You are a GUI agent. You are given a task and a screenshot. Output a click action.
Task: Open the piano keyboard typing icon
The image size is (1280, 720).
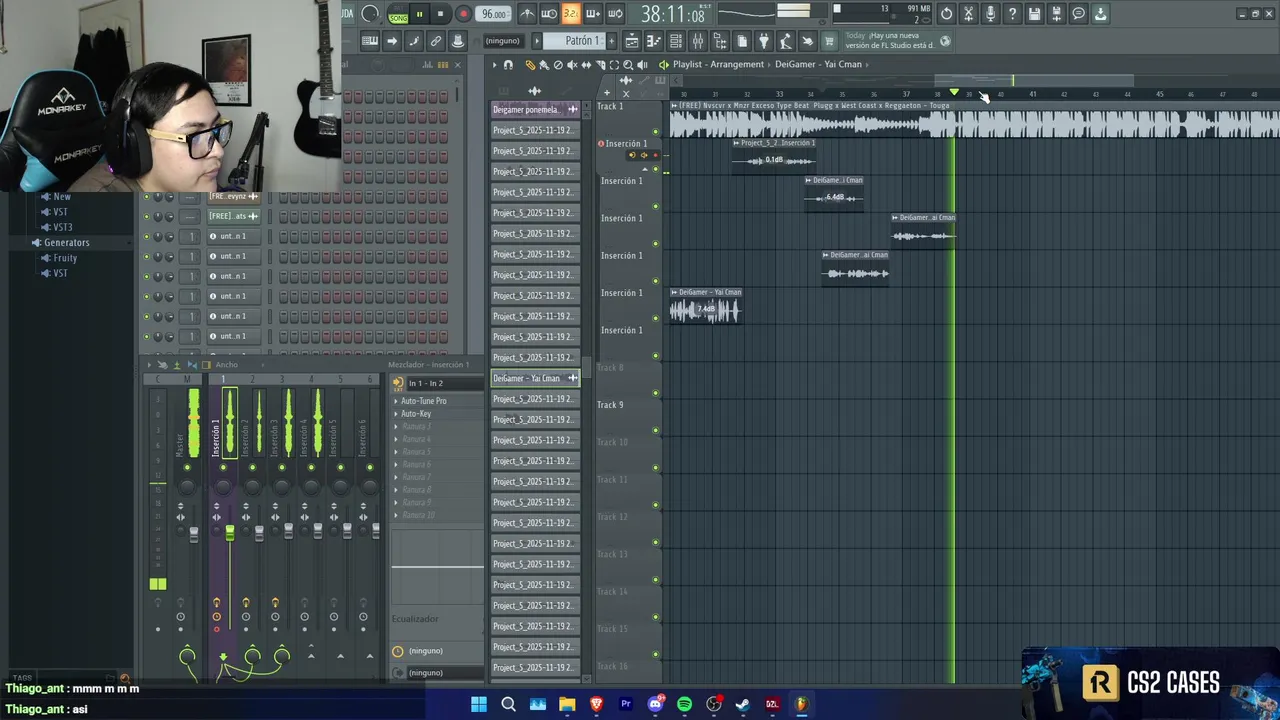pyautogui.click(x=370, y=41)
